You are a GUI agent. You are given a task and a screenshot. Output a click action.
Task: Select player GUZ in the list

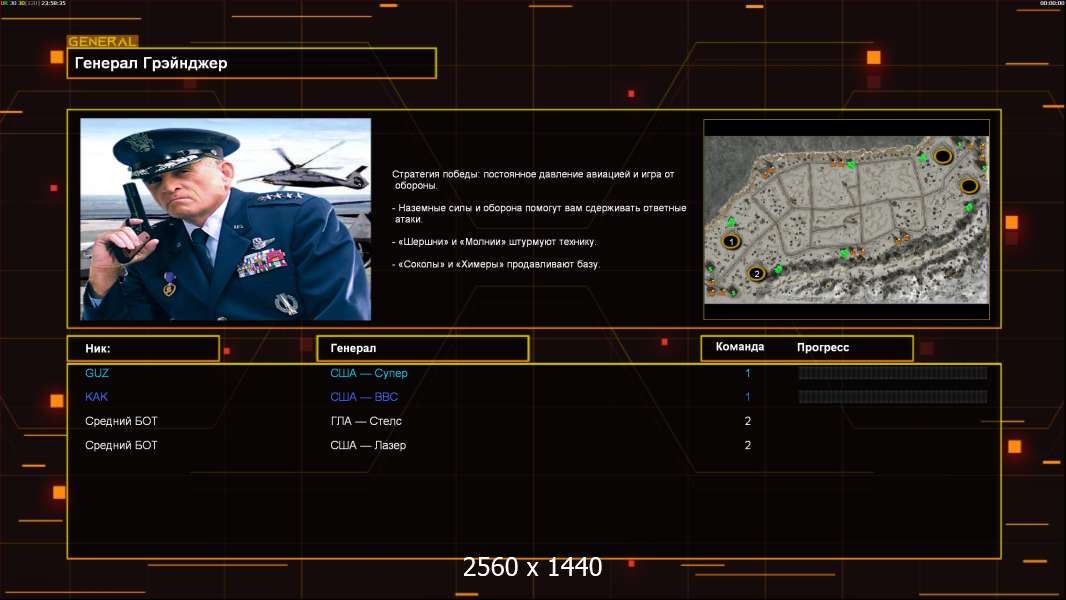(97, 373)
